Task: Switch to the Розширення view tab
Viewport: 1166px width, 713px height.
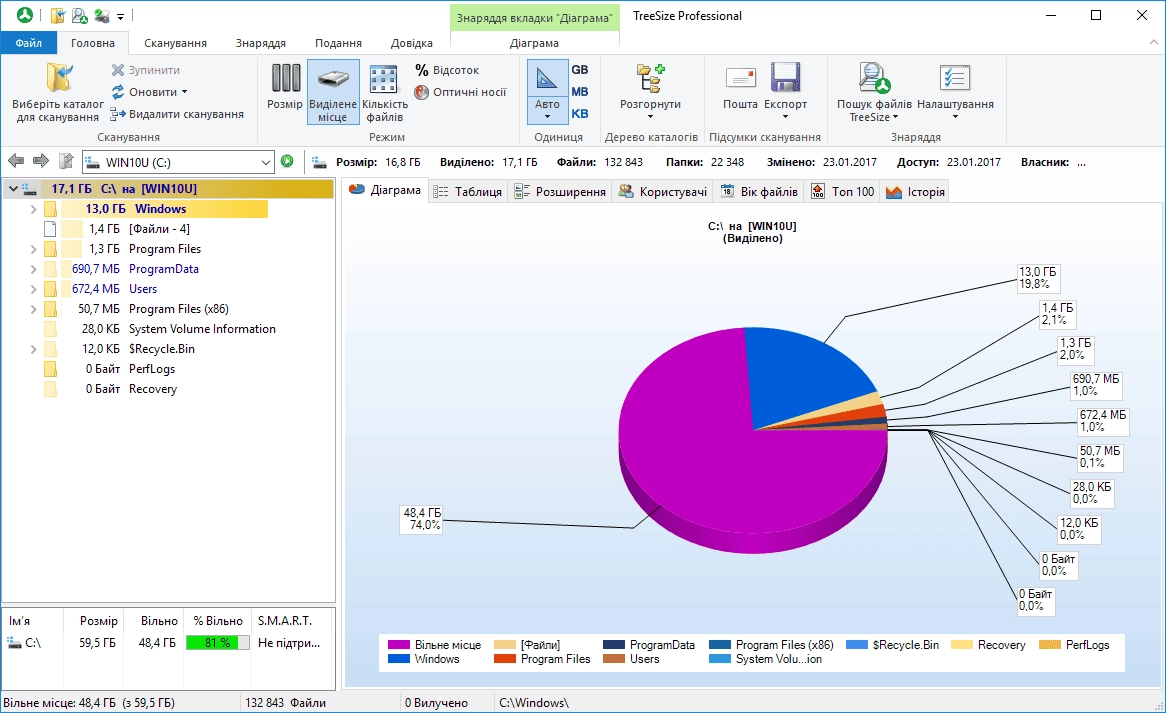Action: (560, 192)
